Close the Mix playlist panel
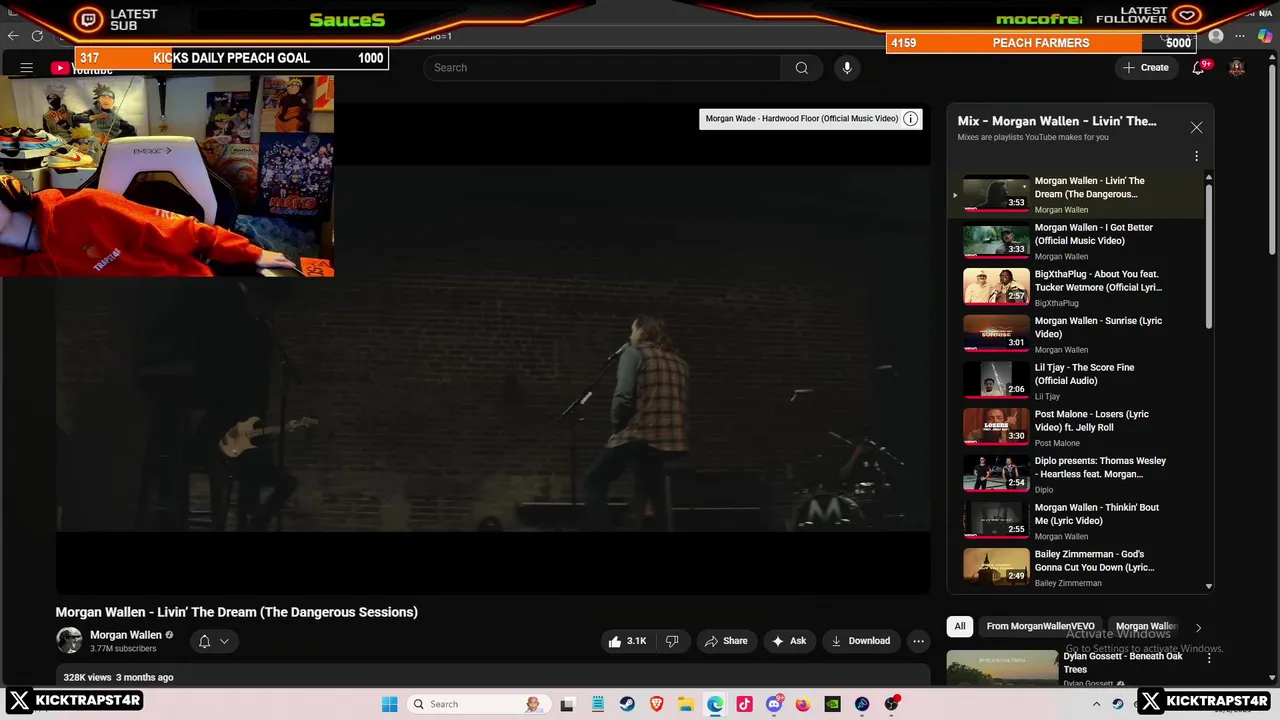This screenshot has width=1280, height=720. pyautogui.click(x=1196, y=128)
